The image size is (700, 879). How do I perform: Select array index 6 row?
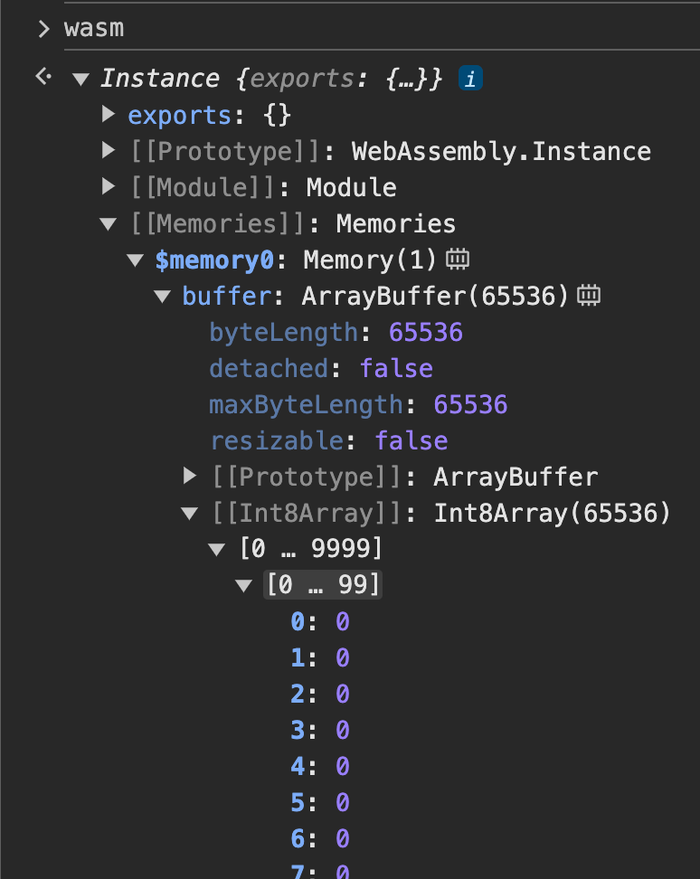coord(320,839)
